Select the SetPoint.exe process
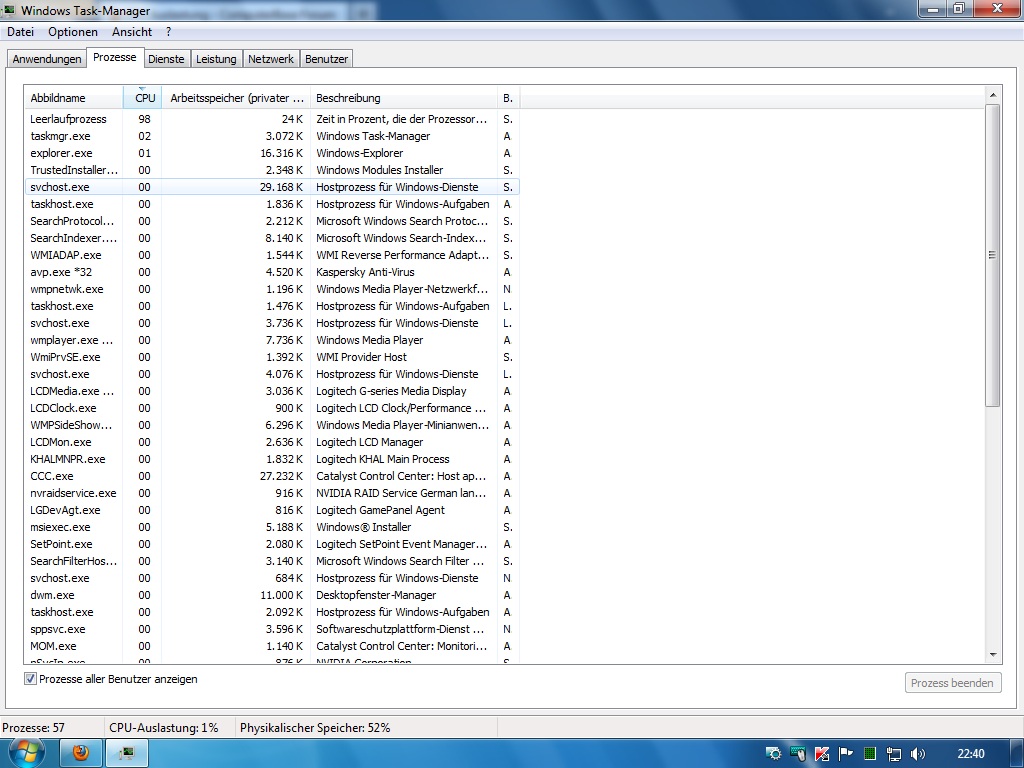The height and width of the screenshot is (768, 1024). pyautogui.click(x=272, y=544)
